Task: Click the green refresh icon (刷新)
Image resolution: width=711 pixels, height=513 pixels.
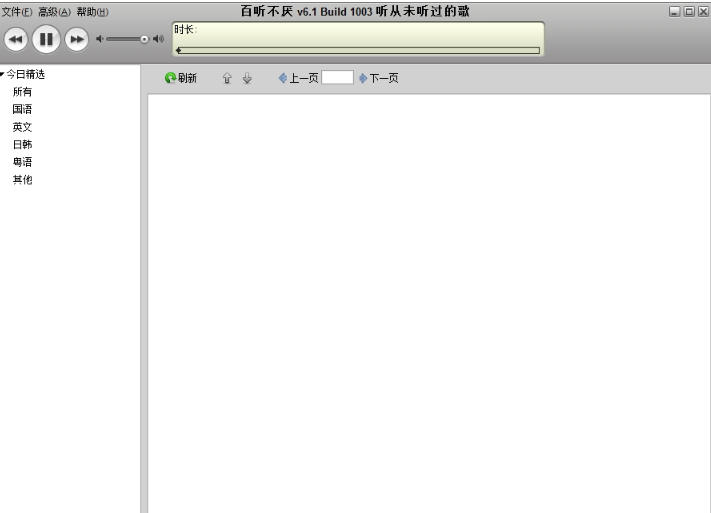Action: pyautogui.click(x=171, y=78)
